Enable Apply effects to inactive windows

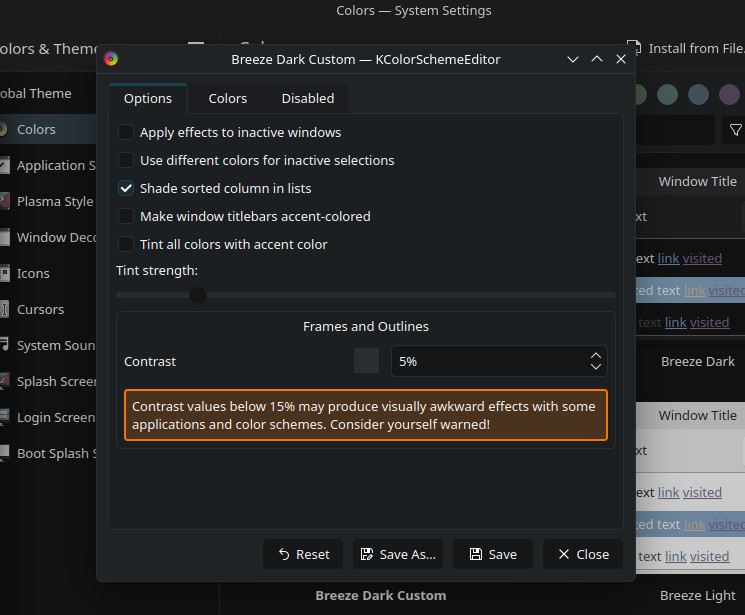point(126,132)
